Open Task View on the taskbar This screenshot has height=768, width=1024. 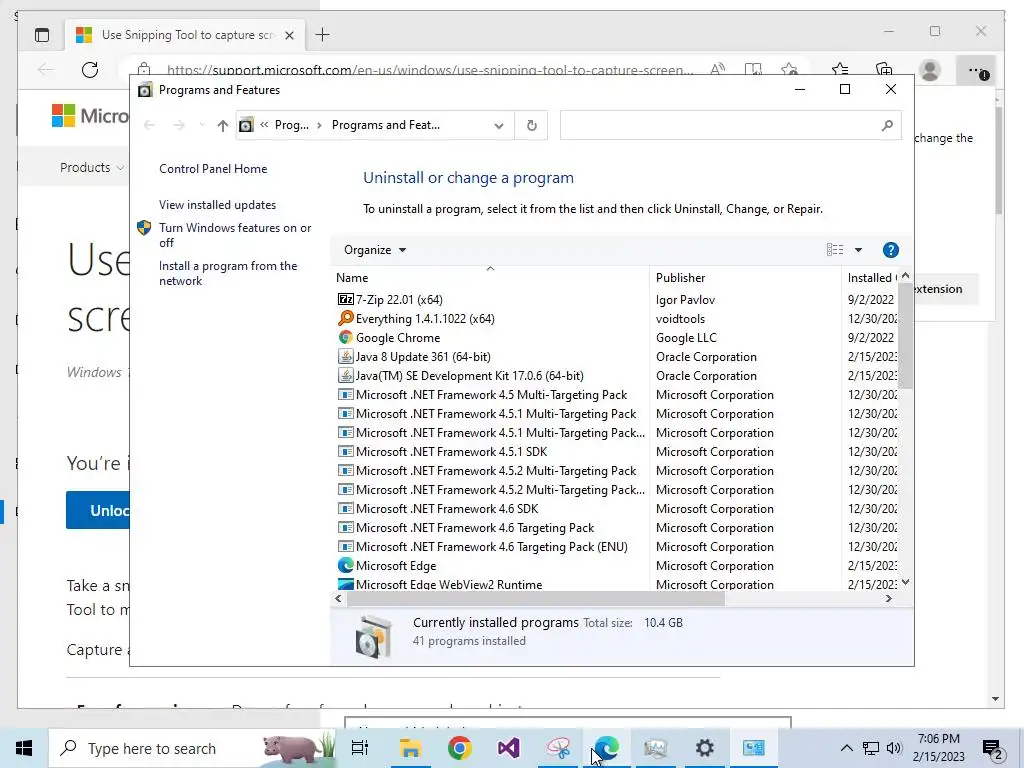[360, 748]
